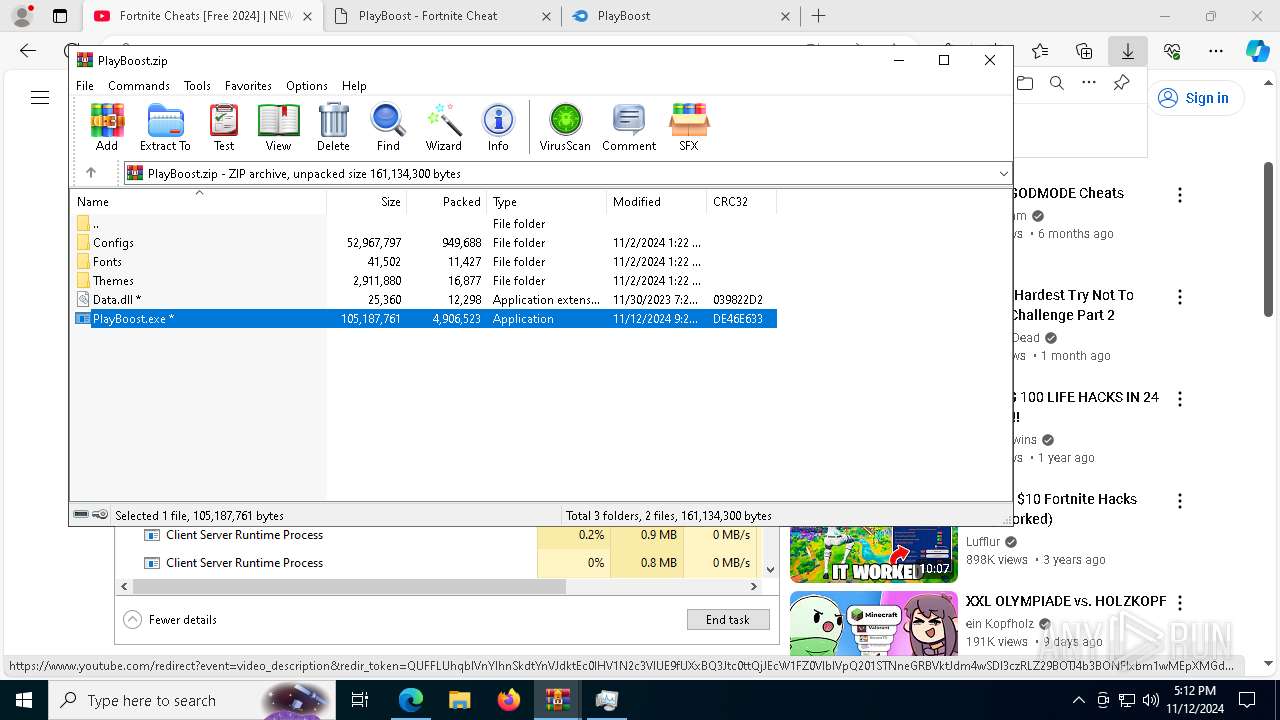1280x720 pixels.
Task: Sort by the Modified column header
Action: pos(656,201)
